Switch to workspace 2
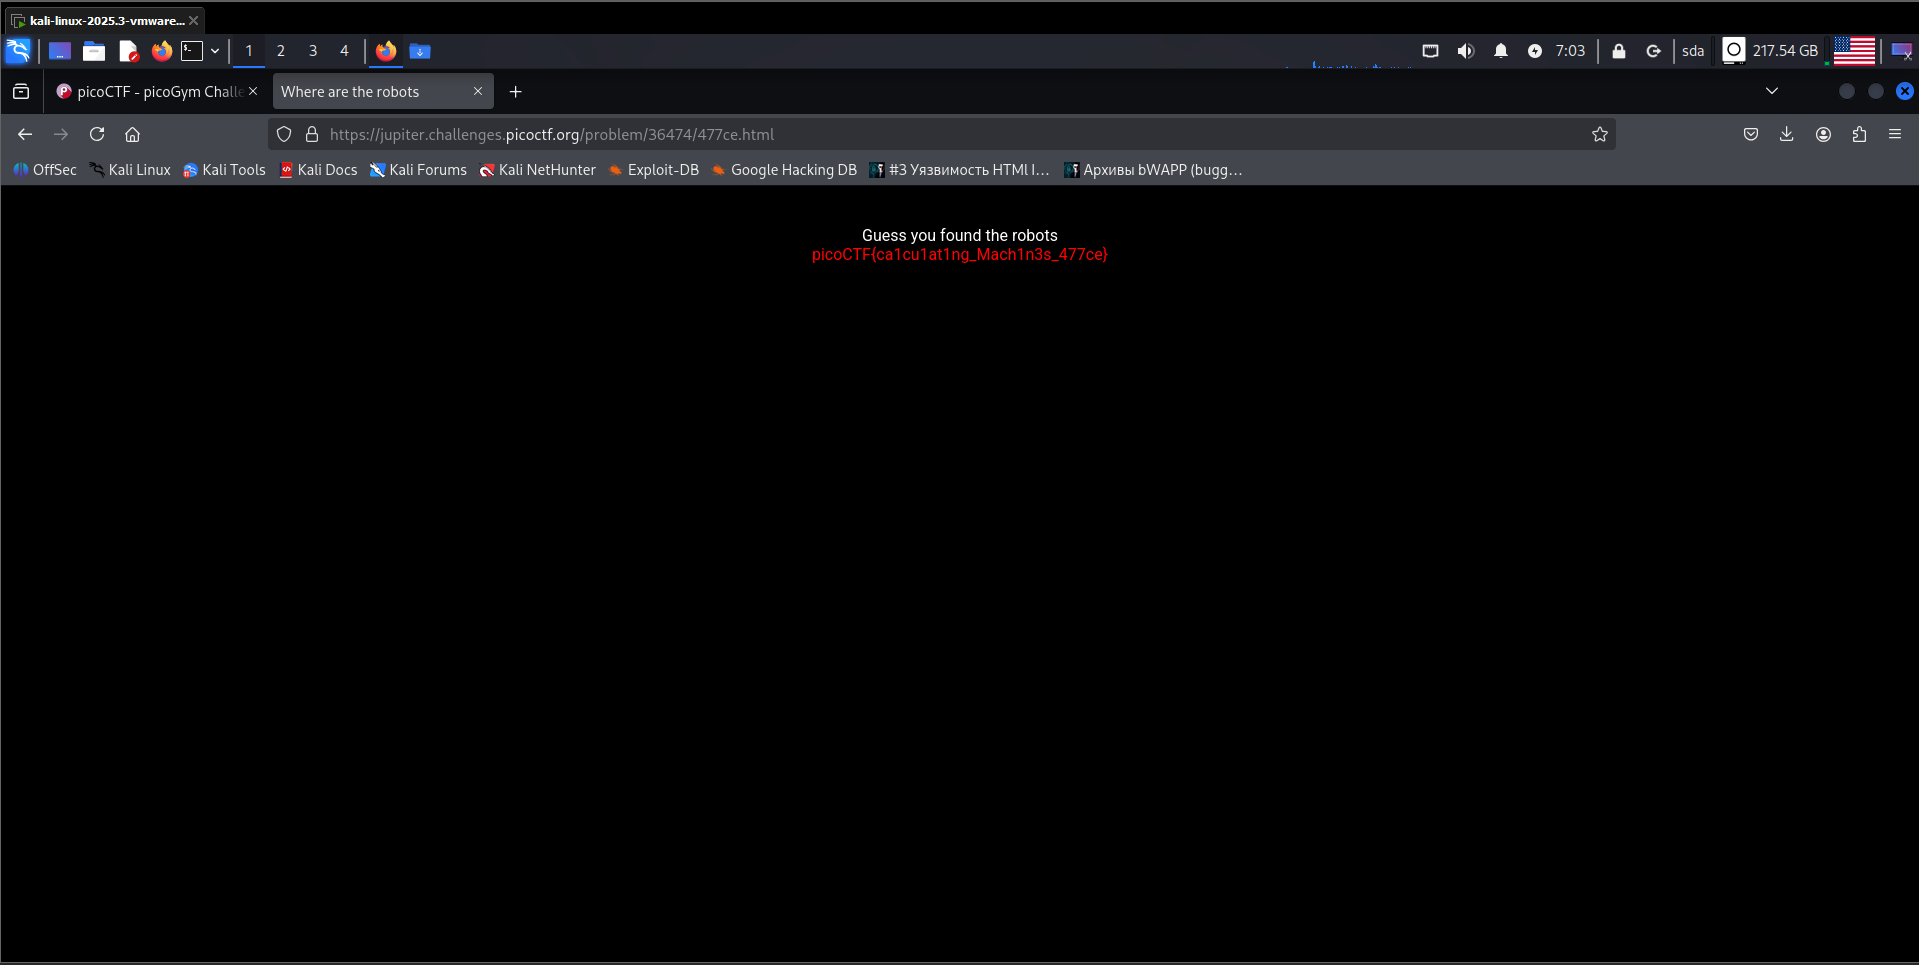The height and width of the screenshot is (965, 1919). (x=281, y=51)
